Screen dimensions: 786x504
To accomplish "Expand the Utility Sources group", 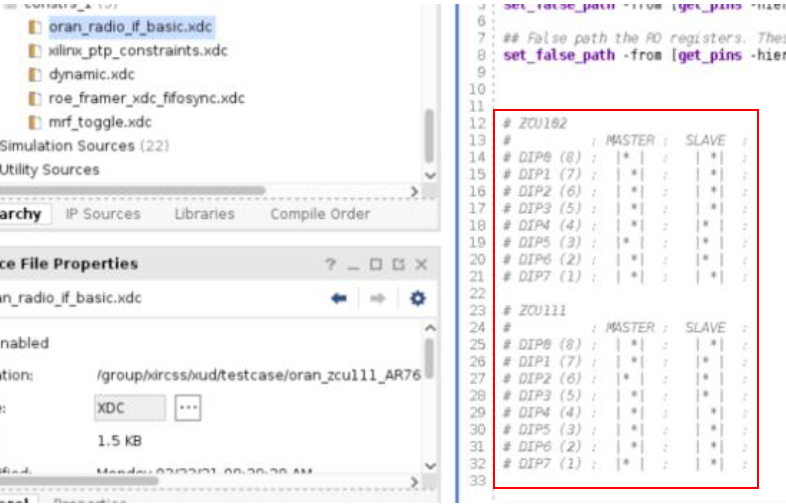I will coord(49,170).
